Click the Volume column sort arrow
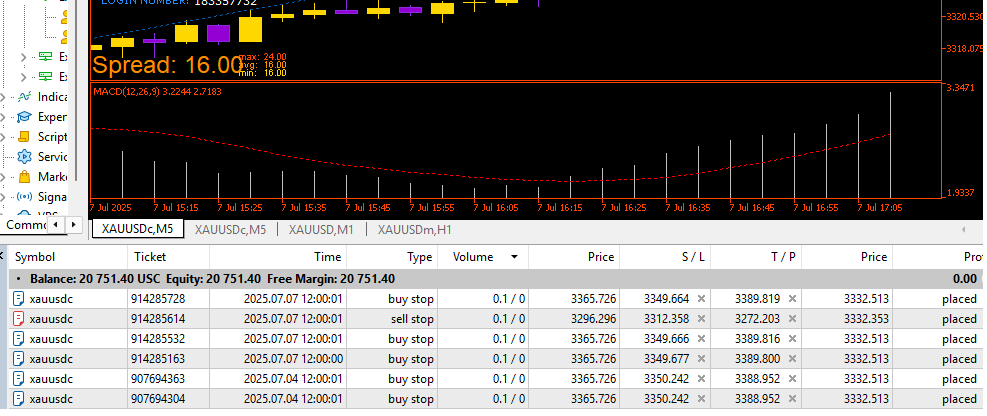 click(514, 257)
